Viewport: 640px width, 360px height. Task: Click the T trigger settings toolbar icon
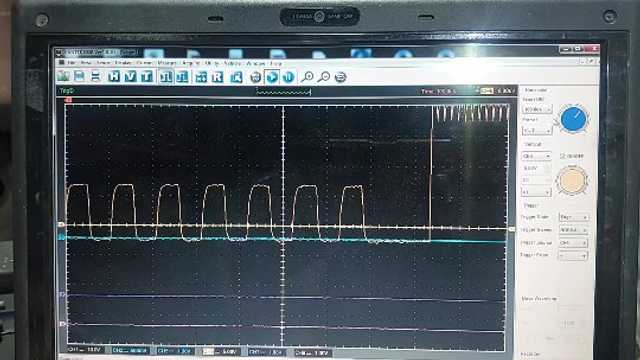146,76
